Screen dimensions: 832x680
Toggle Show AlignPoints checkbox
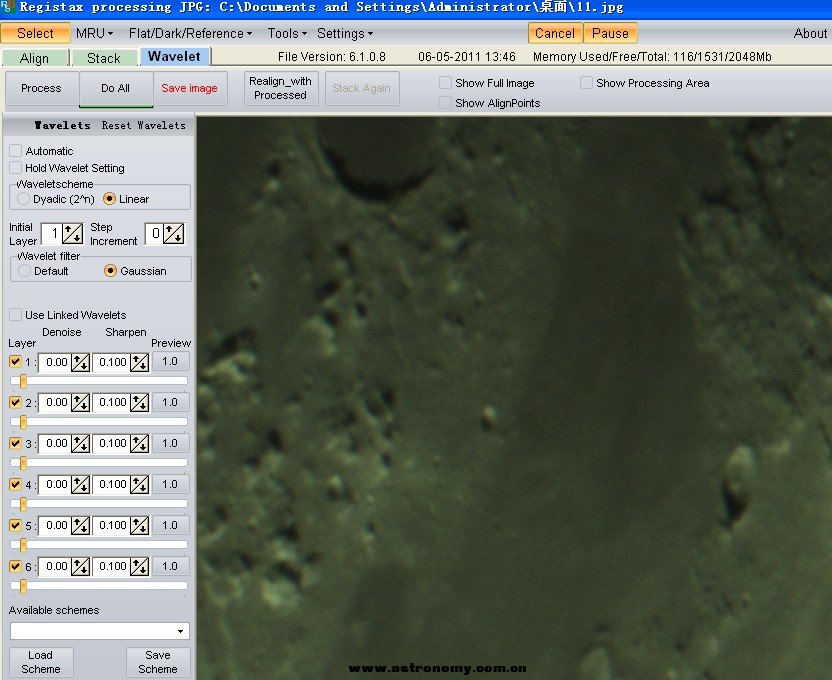[x=446, y=102]
